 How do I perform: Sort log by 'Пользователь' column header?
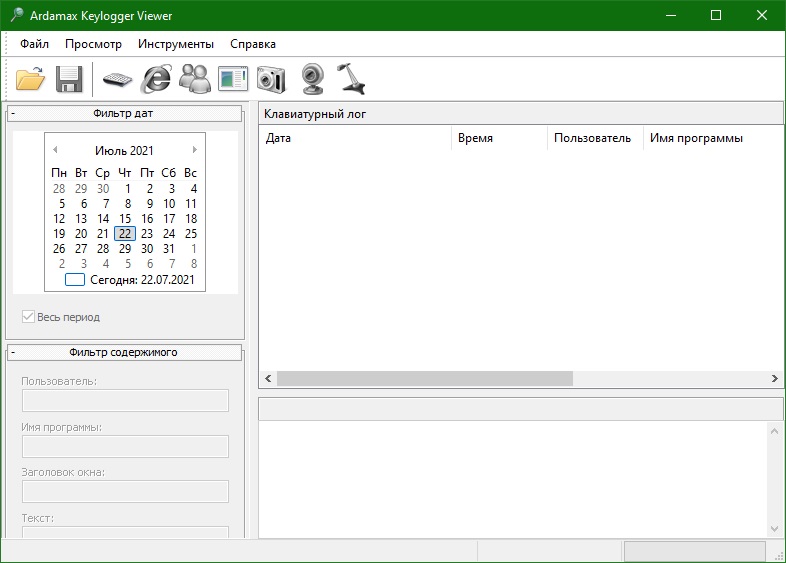[x=595, y=138]
